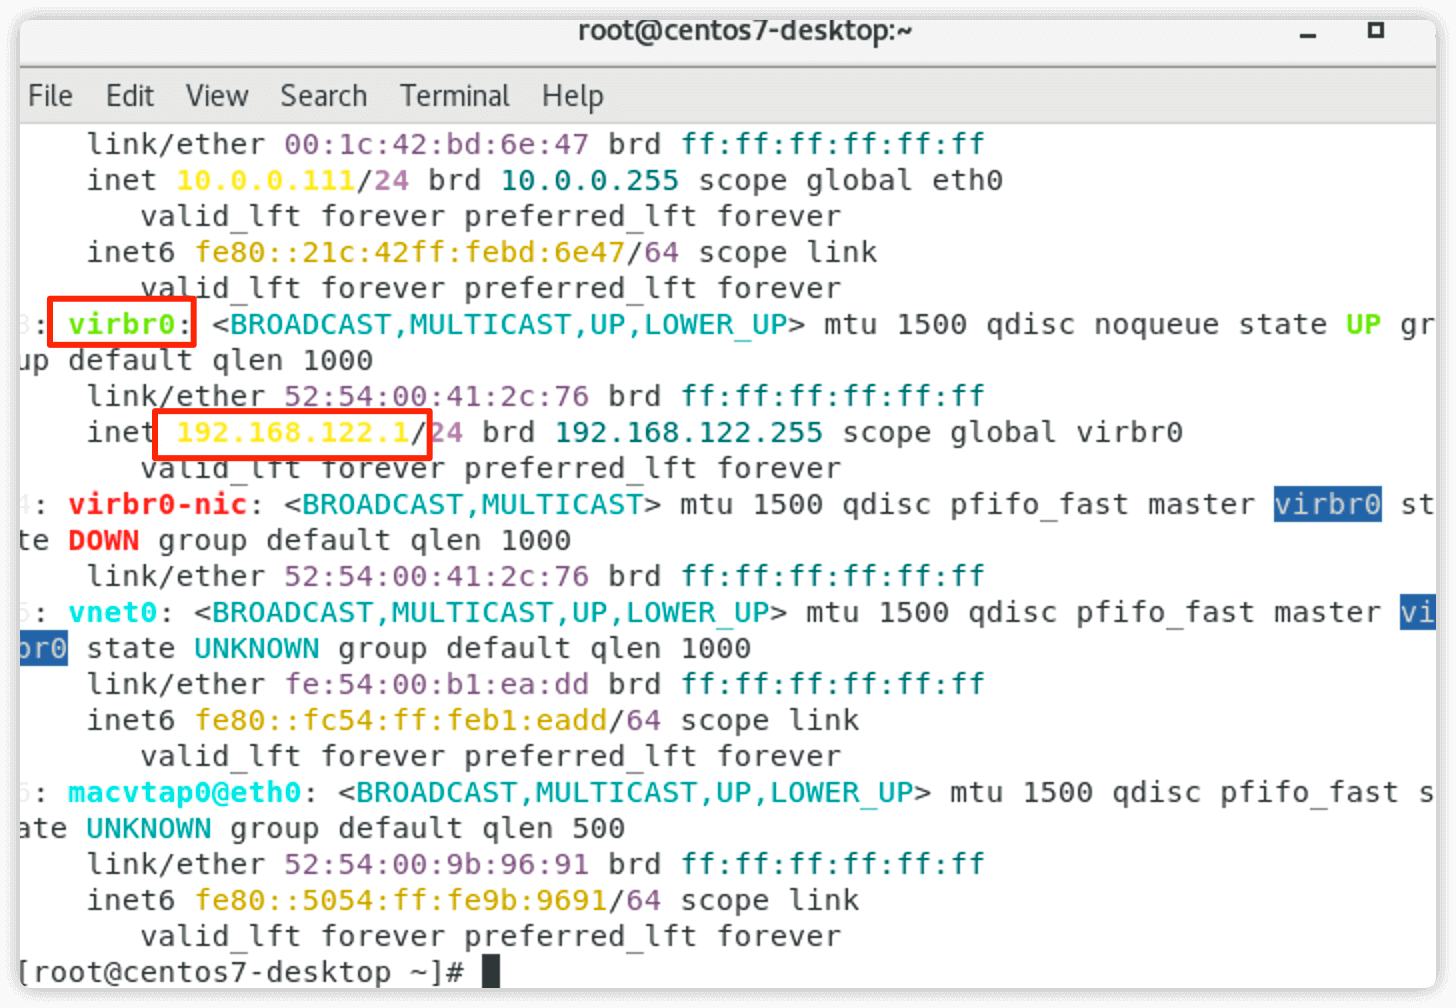Click the broadcast address 192.168.122.255
1456x1008 pixels.
point(689,432)
